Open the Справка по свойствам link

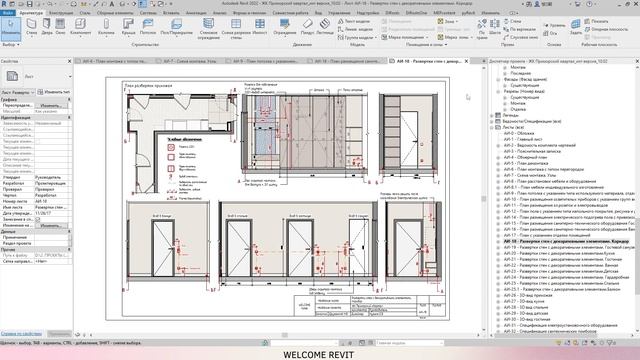tap(21, 333)
